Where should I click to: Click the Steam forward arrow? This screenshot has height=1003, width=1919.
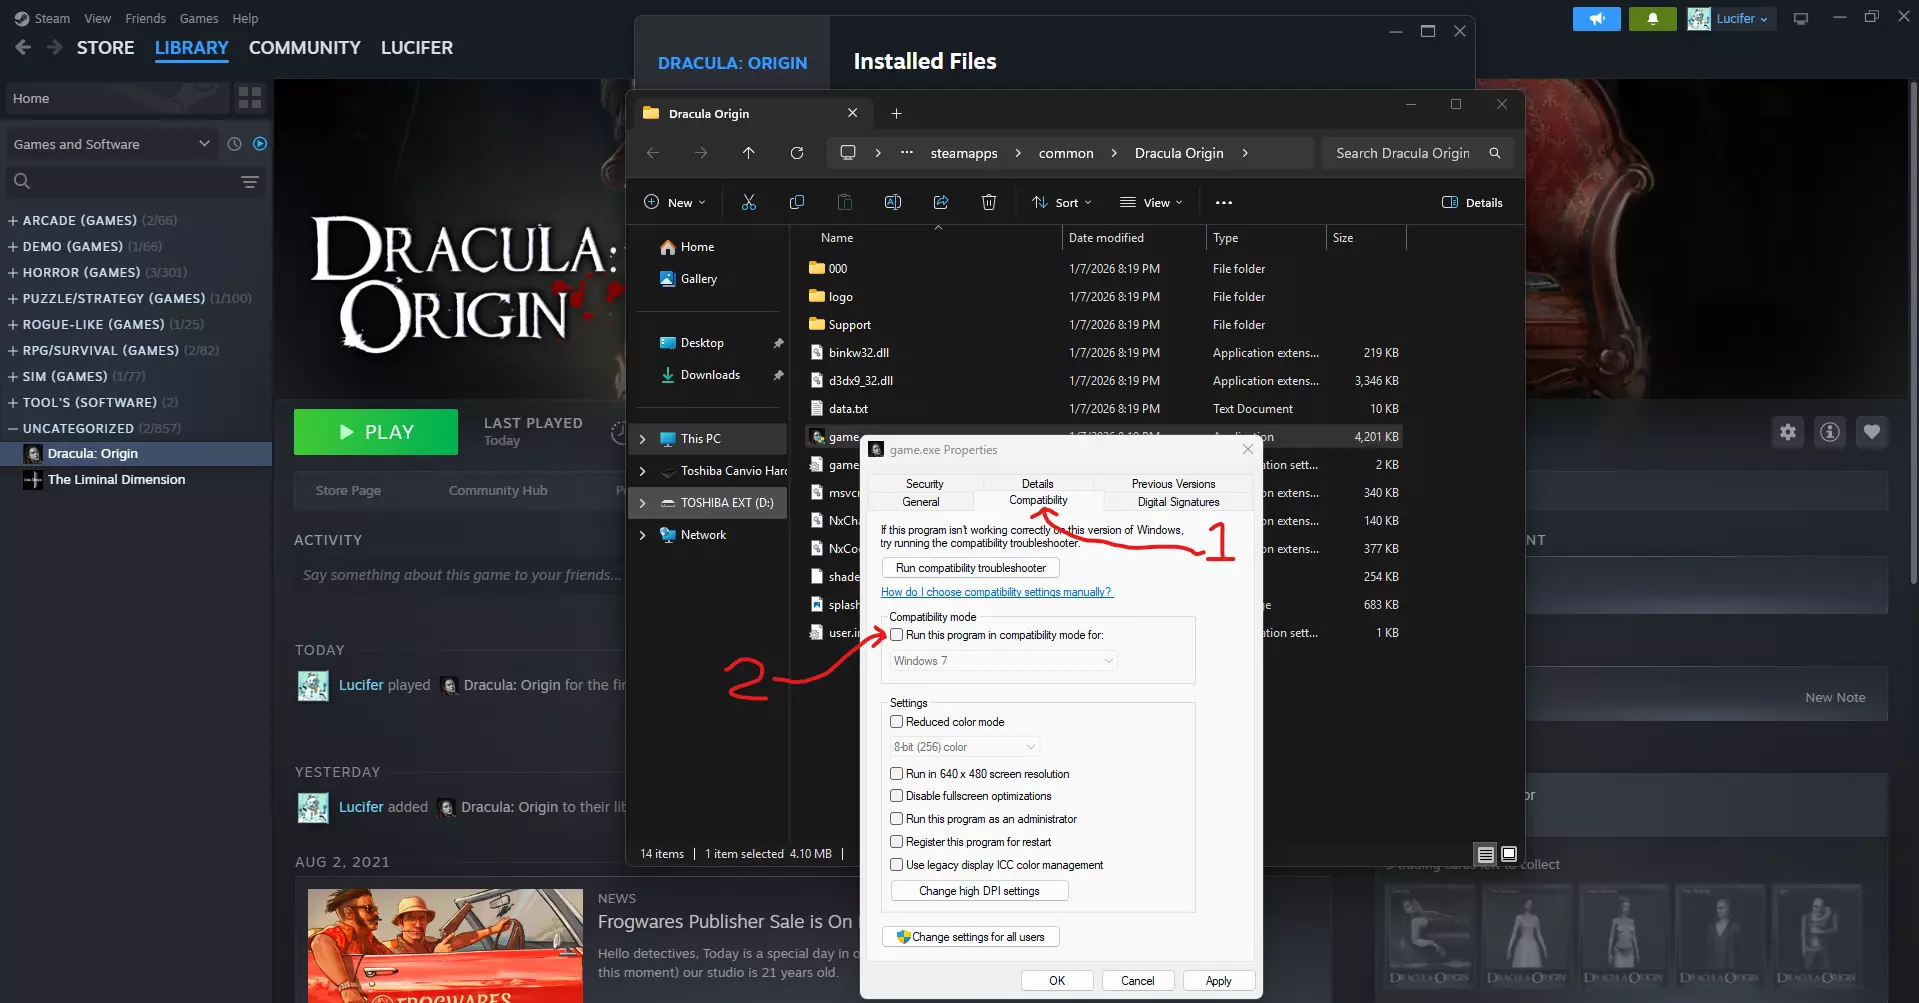tap(55, 47)
